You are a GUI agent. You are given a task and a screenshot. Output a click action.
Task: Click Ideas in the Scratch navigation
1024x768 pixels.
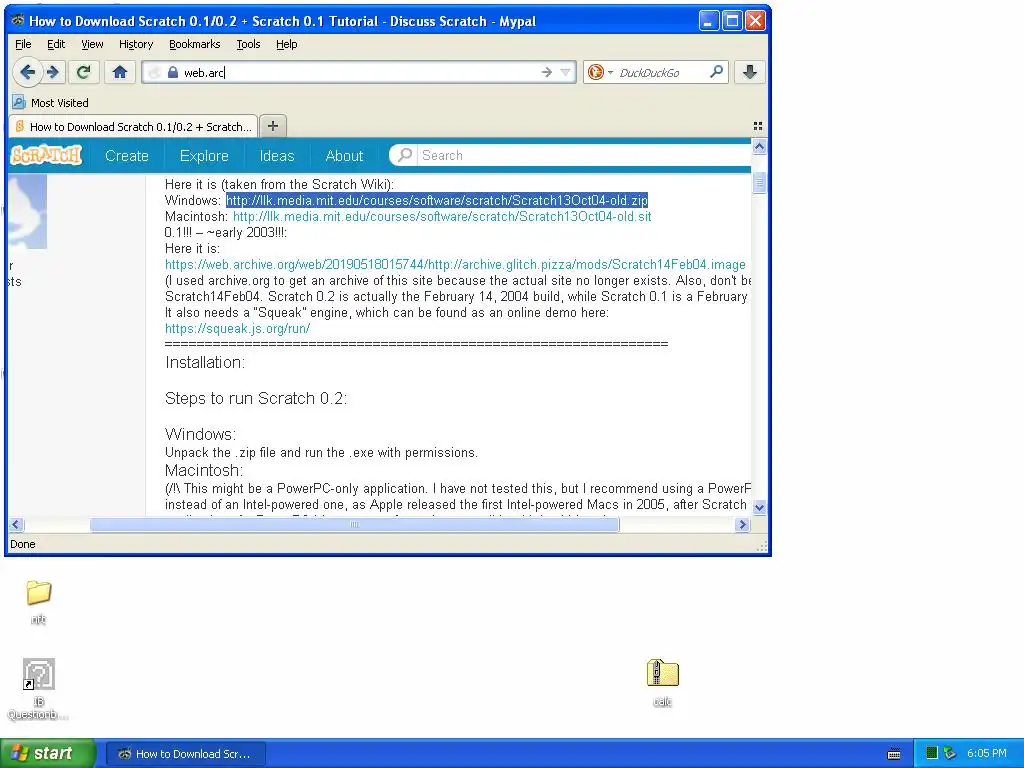click(x=277, y=155)
